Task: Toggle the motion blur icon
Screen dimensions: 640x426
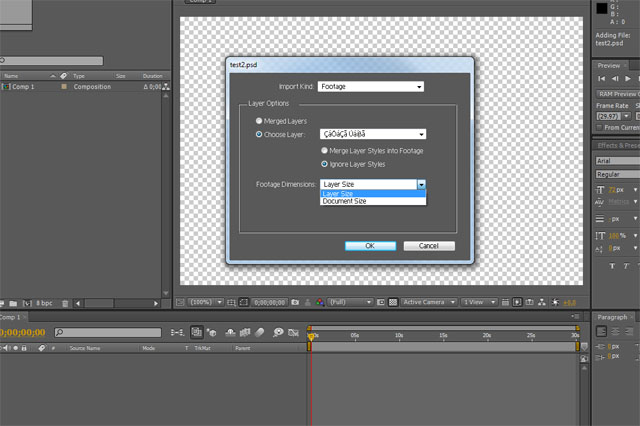Action: 260,333
